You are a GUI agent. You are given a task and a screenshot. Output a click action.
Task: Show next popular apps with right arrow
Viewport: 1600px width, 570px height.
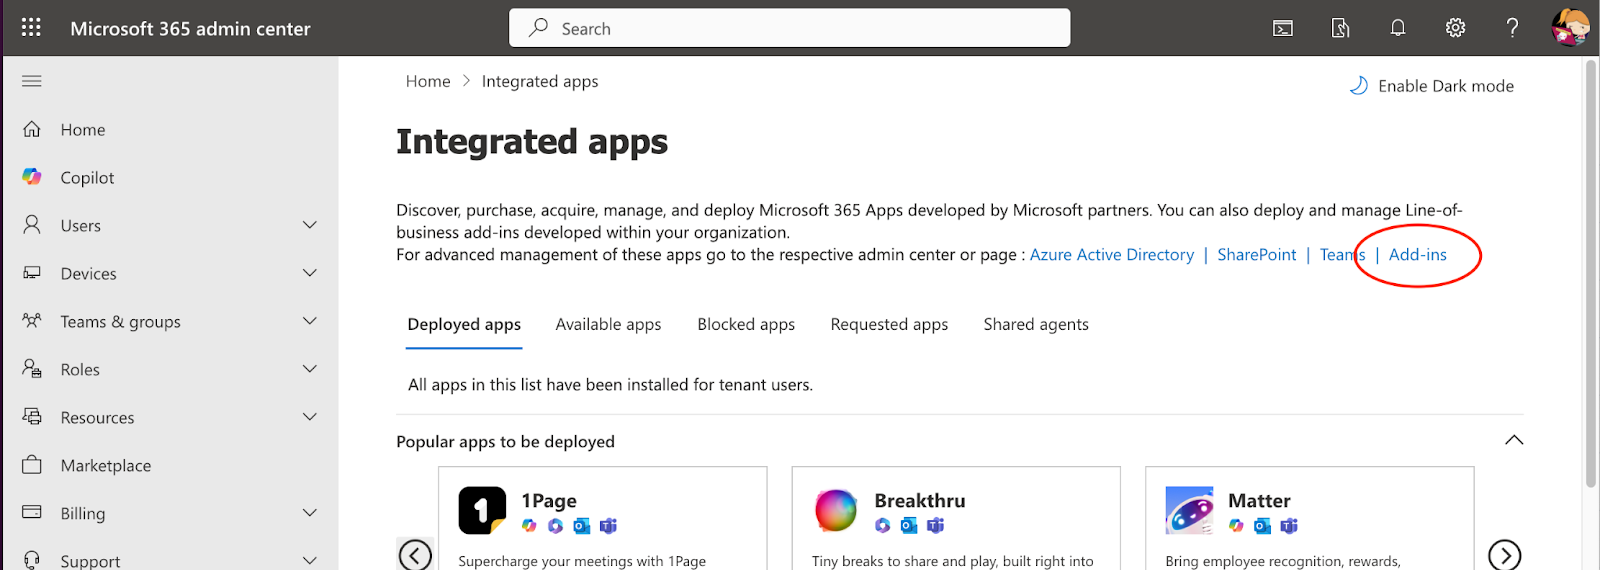point(1504,555)
